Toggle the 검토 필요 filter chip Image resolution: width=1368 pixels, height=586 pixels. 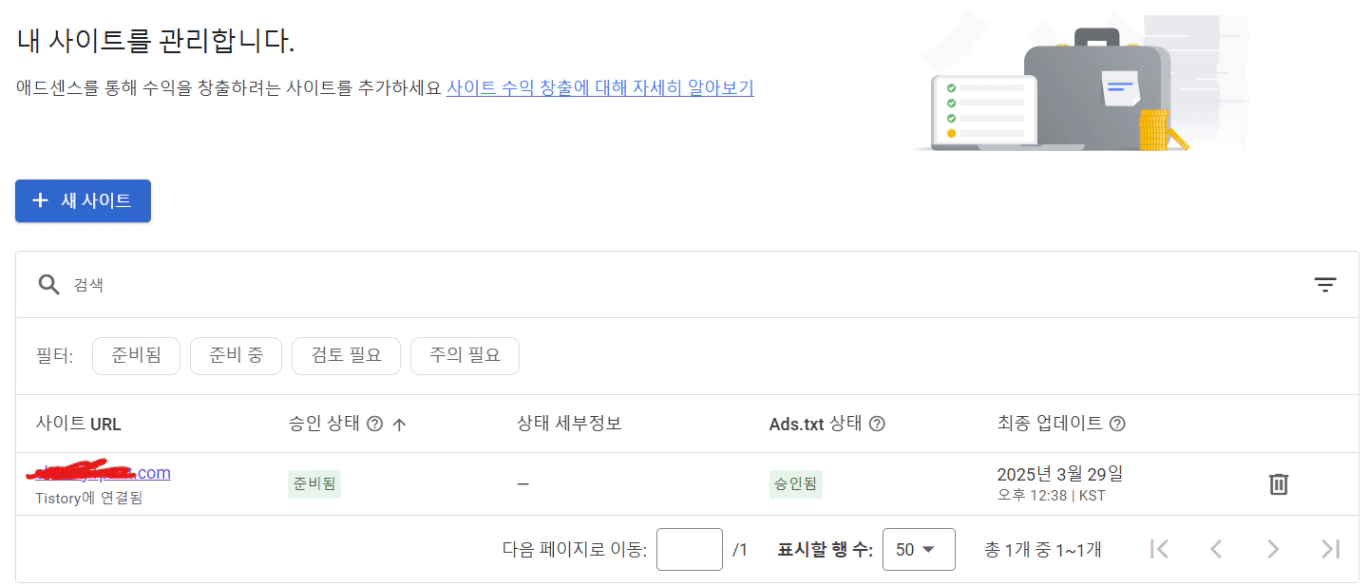click(x=346, y=356)
